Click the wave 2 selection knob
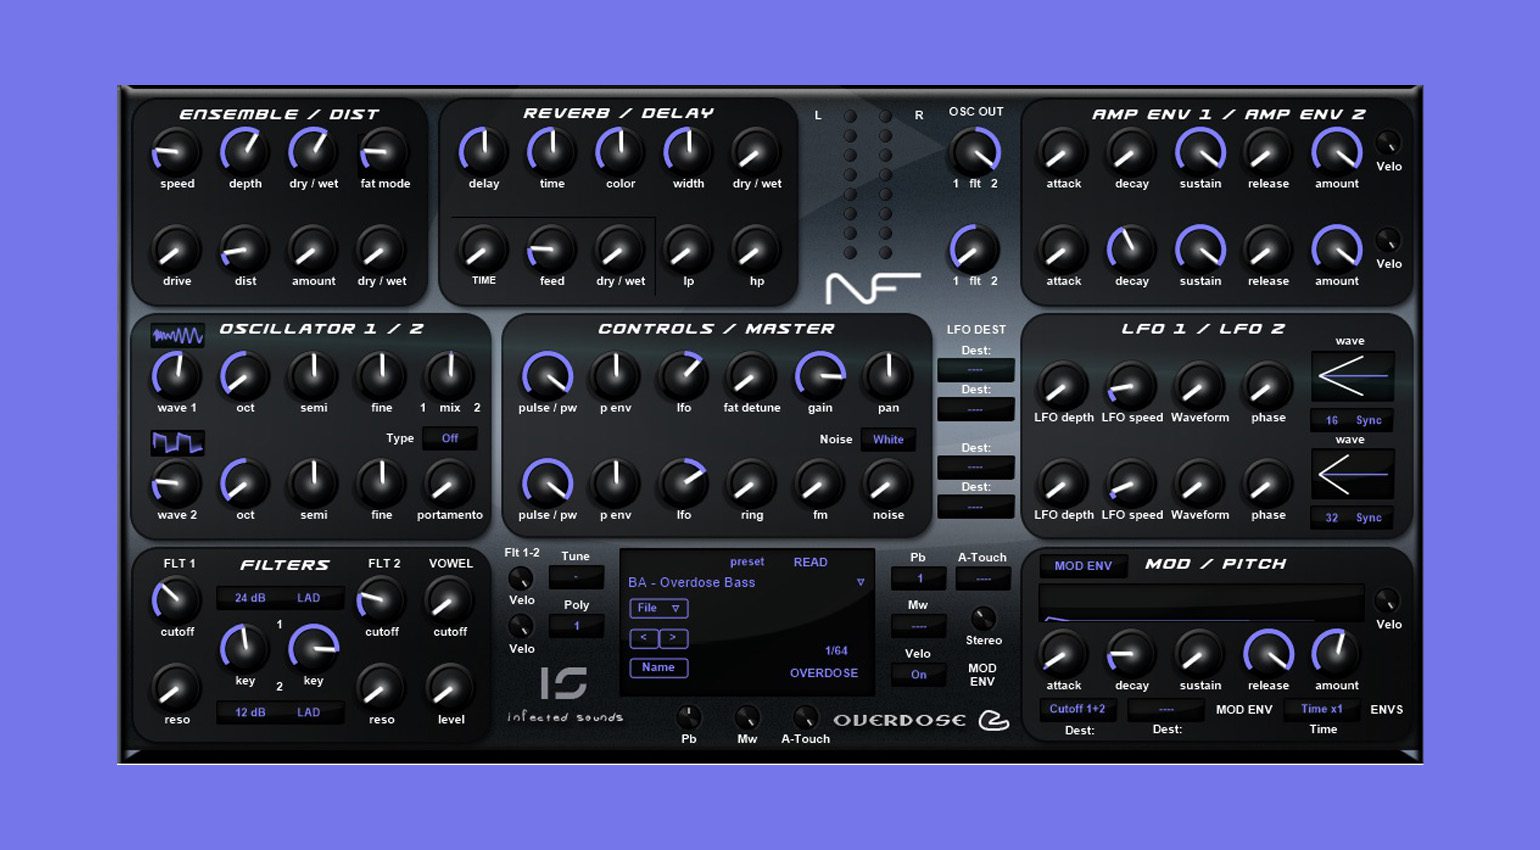 [x=177, y=485]
